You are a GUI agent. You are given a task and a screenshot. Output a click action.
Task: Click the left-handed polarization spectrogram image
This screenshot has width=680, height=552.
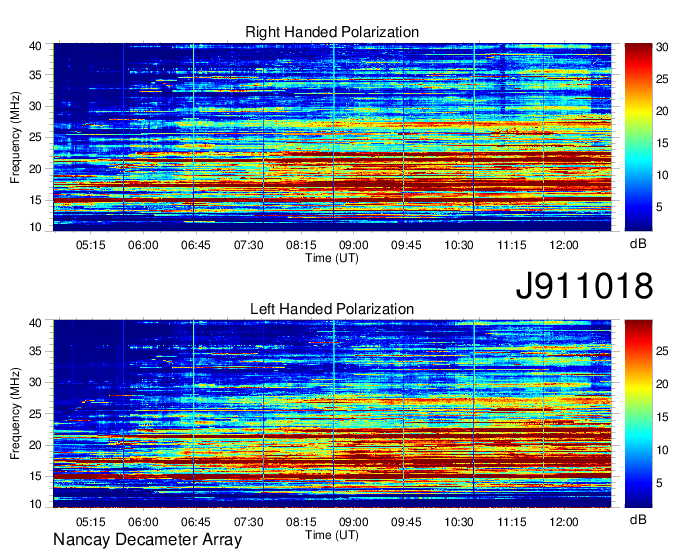pyautogui.click(x=332, y=414)
